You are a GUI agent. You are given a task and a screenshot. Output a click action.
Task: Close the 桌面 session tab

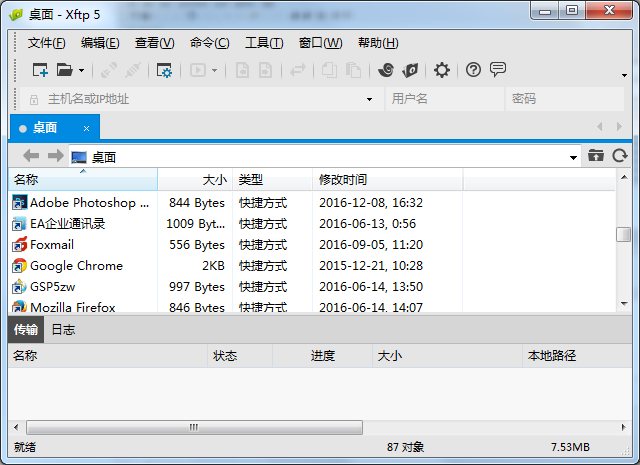(87, 128)
